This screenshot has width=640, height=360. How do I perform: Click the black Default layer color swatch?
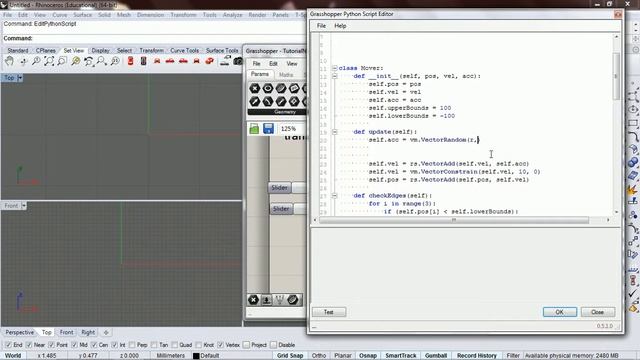pyautogui.click(x=196, y=356)
